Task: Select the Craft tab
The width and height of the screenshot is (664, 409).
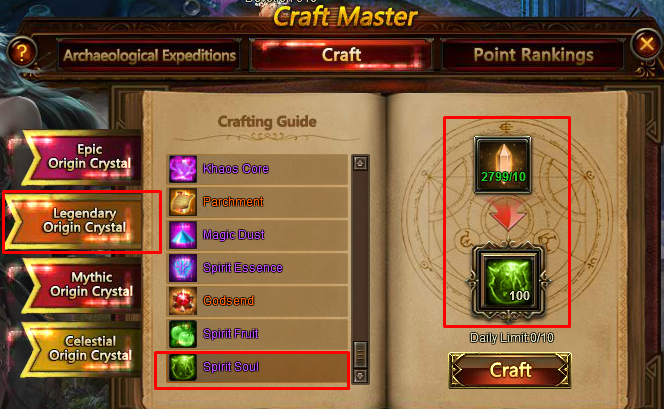Action: click(341, 55)
